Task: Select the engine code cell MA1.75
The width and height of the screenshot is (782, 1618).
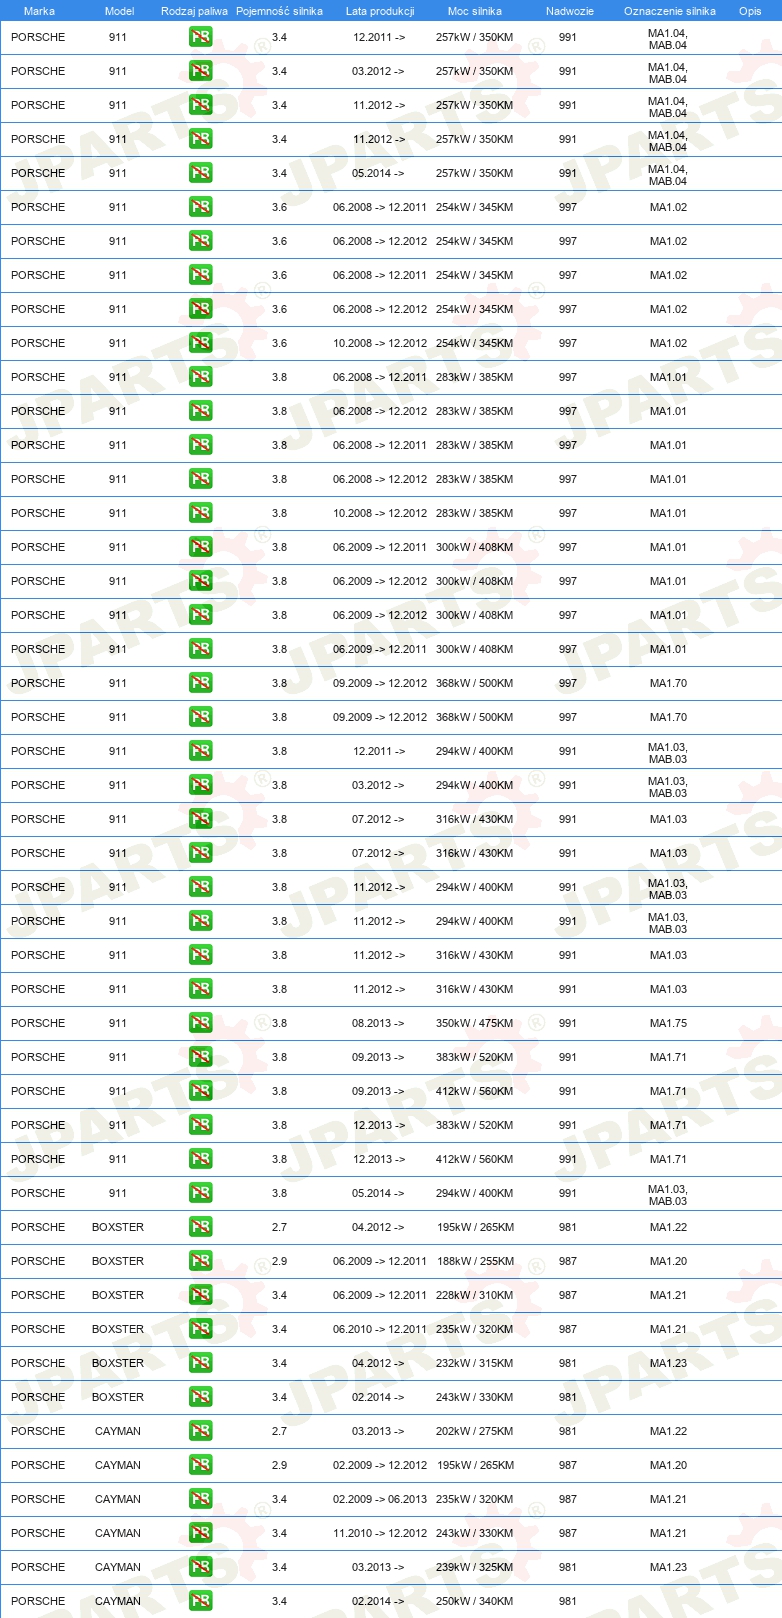Action: (x=668, y=1023)
